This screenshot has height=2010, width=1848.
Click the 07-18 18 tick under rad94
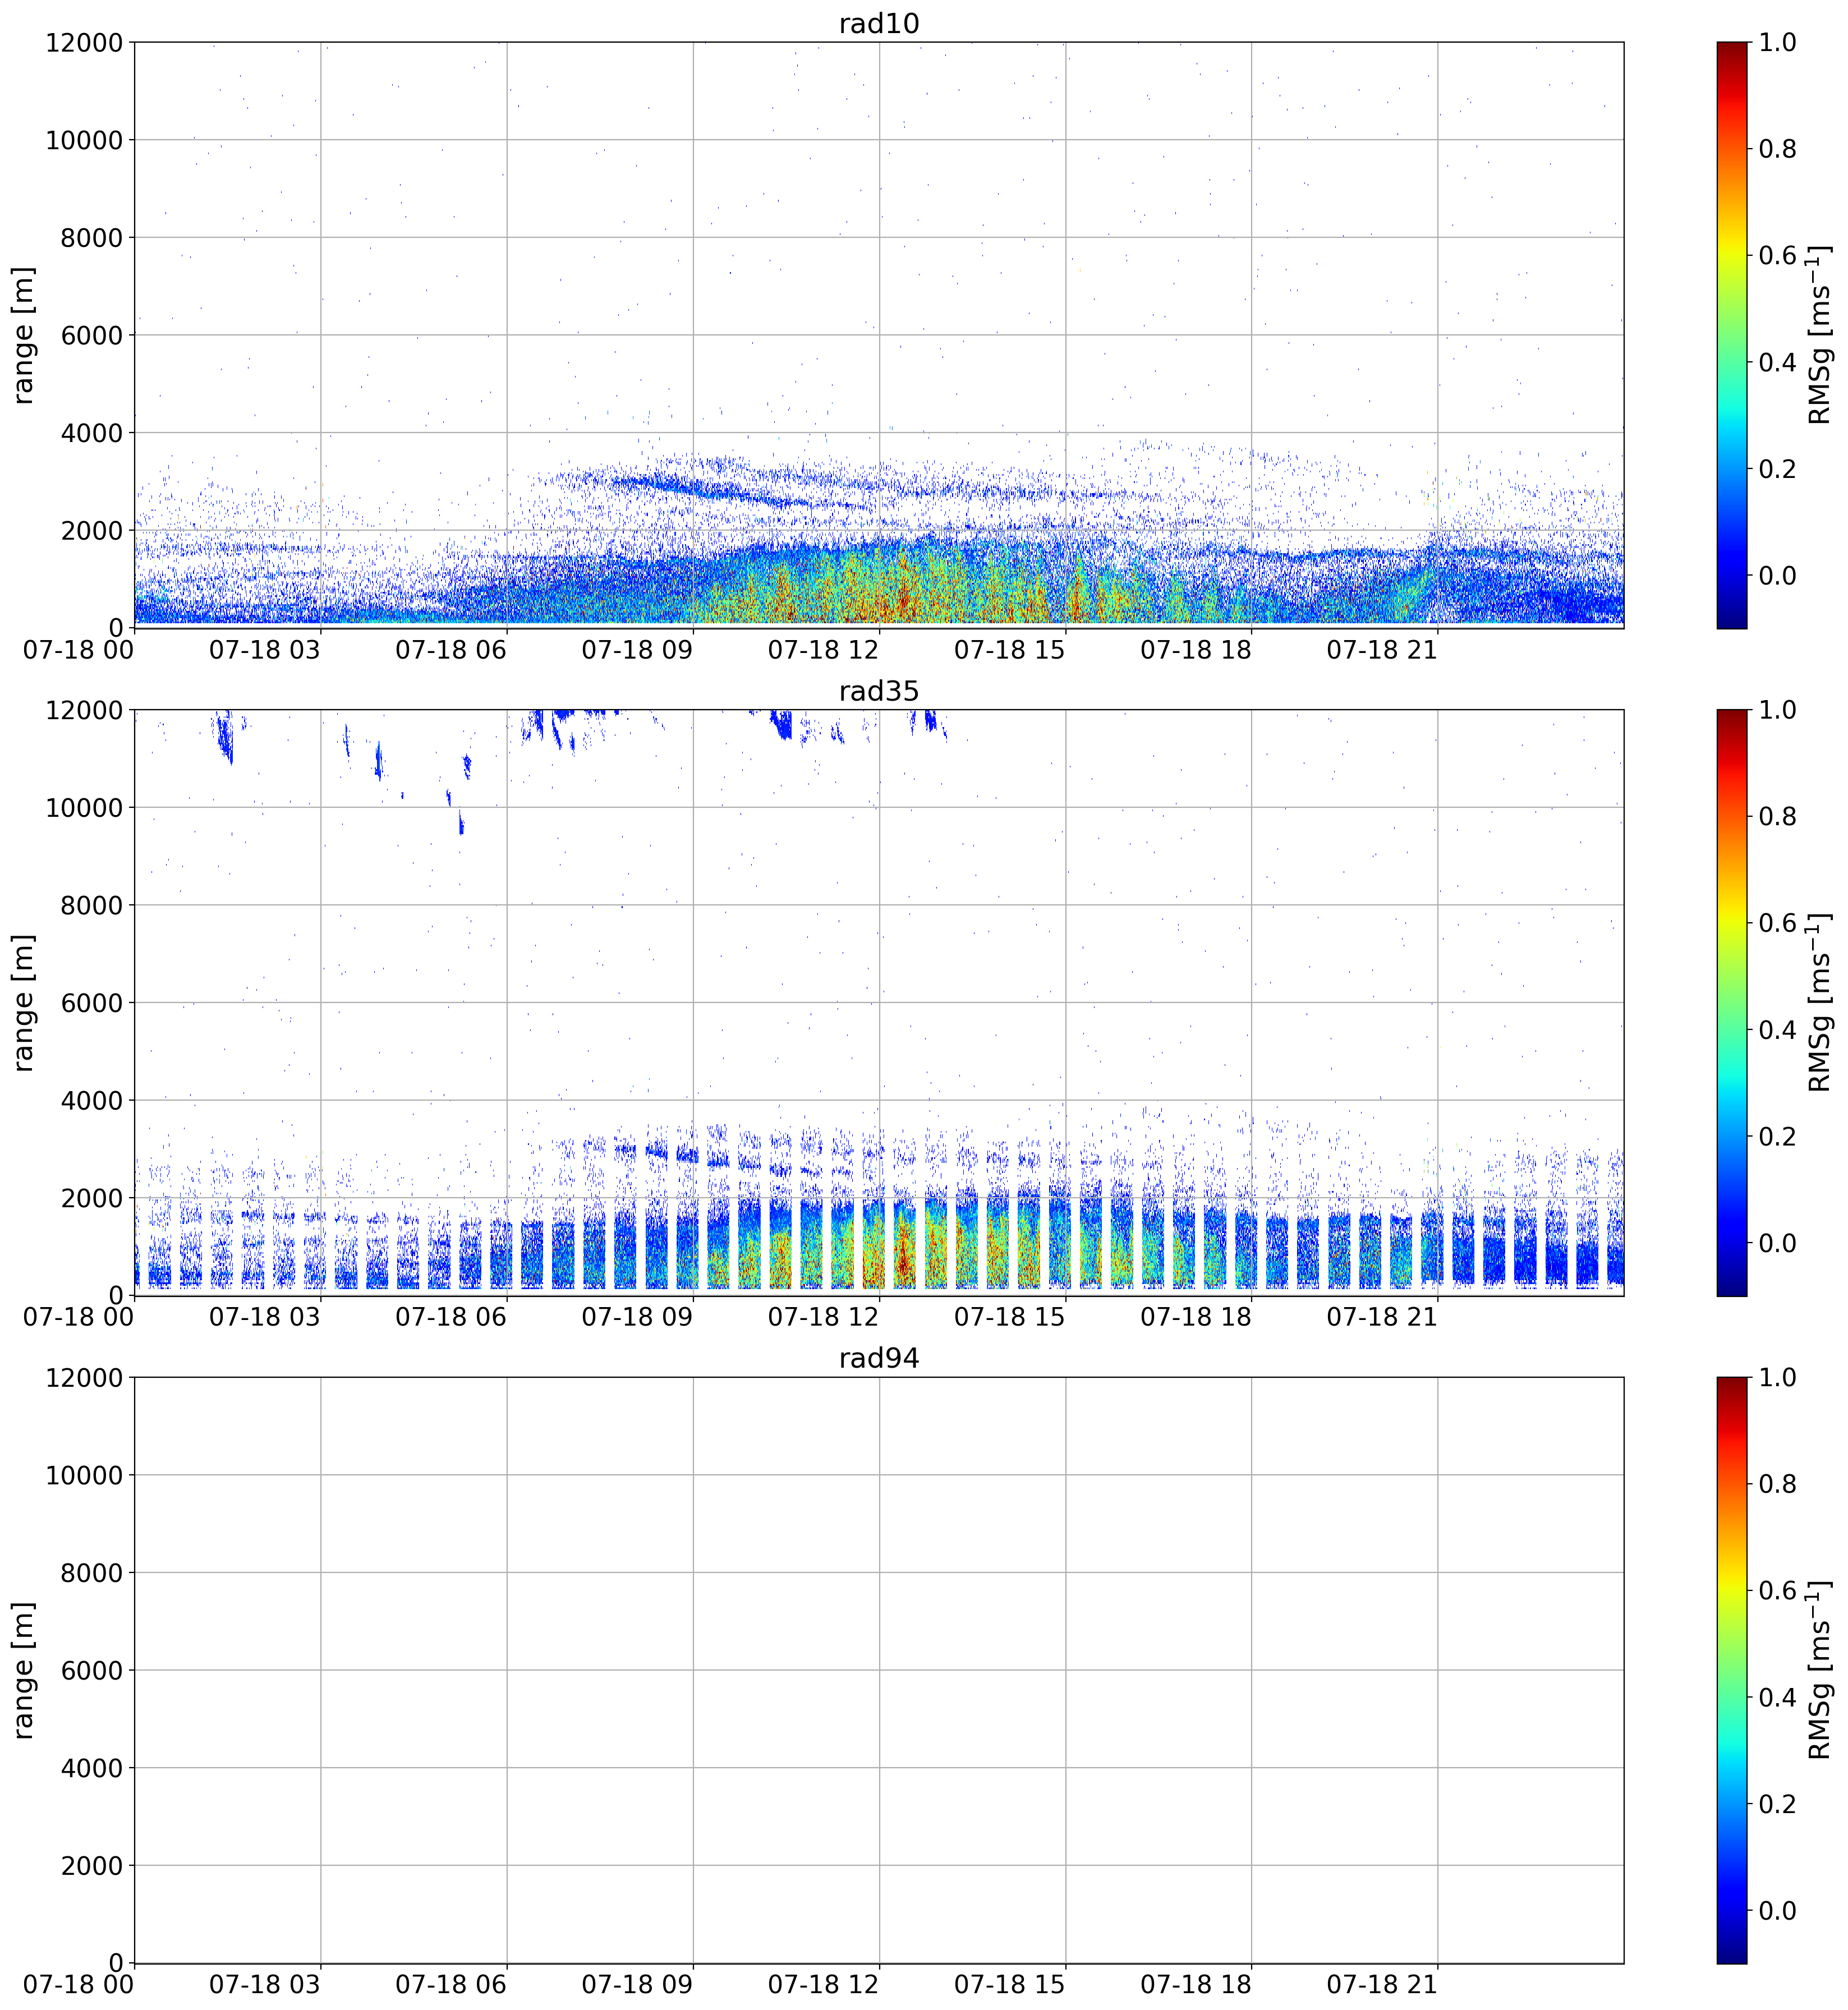click(x=1196, y=1984)
